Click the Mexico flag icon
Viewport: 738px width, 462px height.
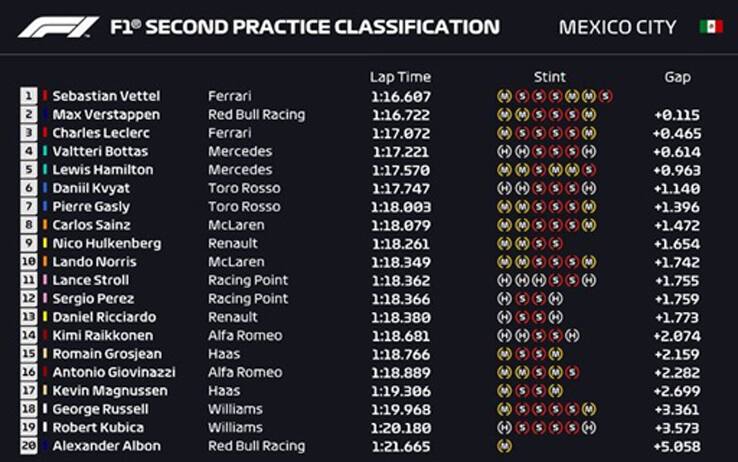711,27
